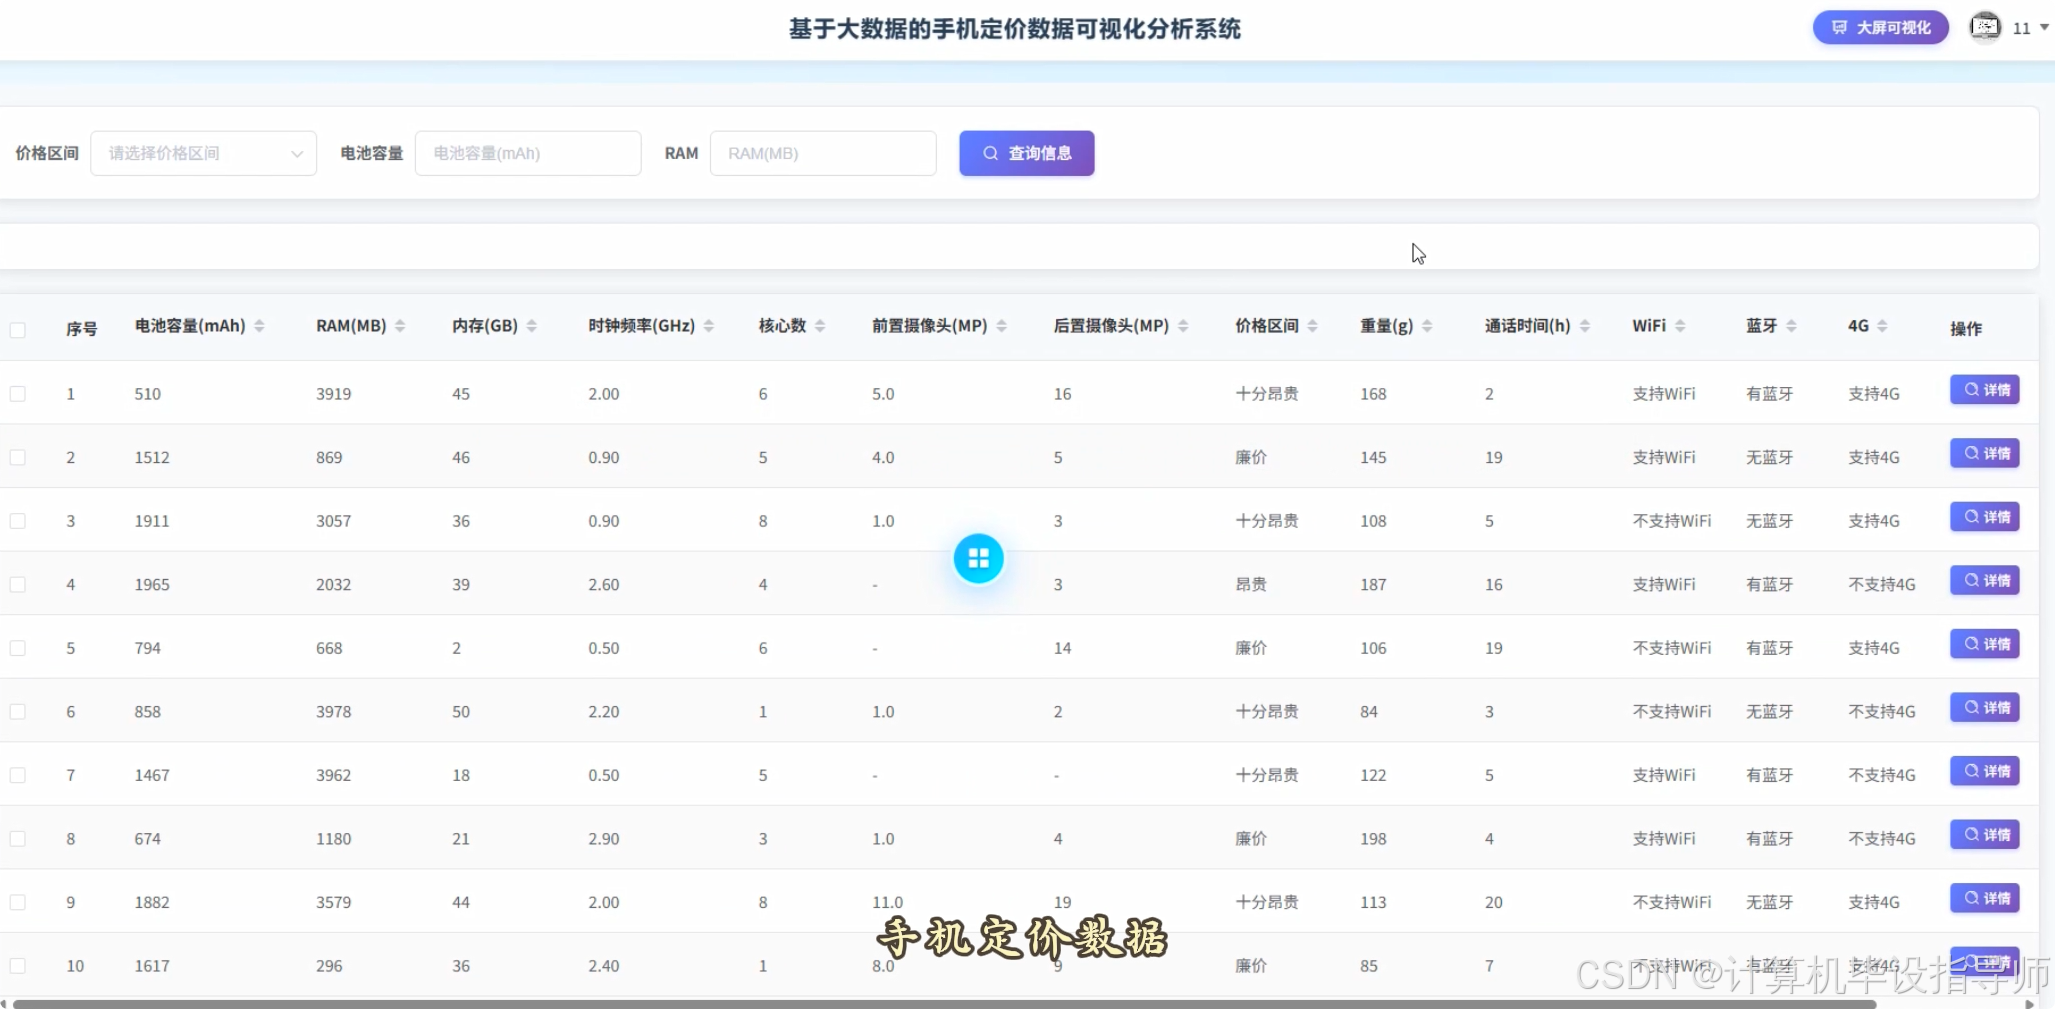Viewport: 2055px width, 1009px height.
Task: Click the 查询信息 query button
Action: click(1026, 153)
